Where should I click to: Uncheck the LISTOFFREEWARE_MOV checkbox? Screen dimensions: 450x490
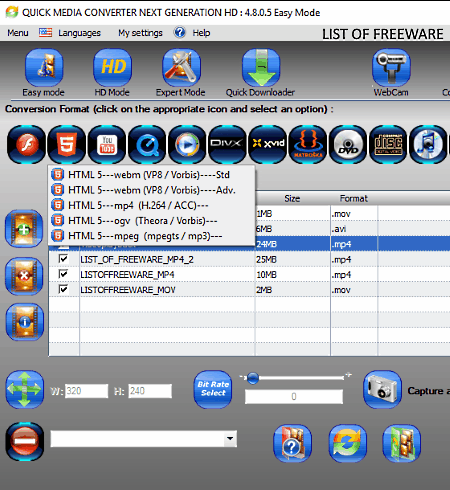coord(63,289)
